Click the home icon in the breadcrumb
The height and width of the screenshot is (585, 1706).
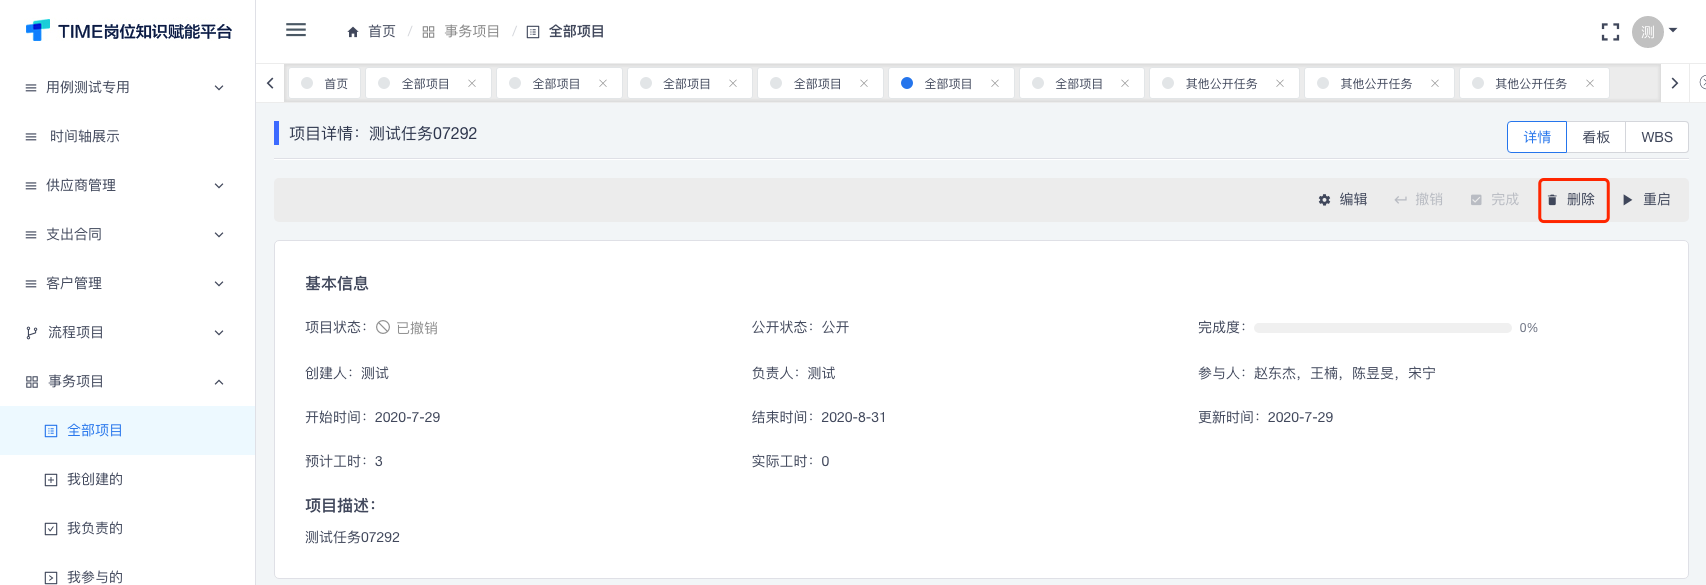click(353, 32)
